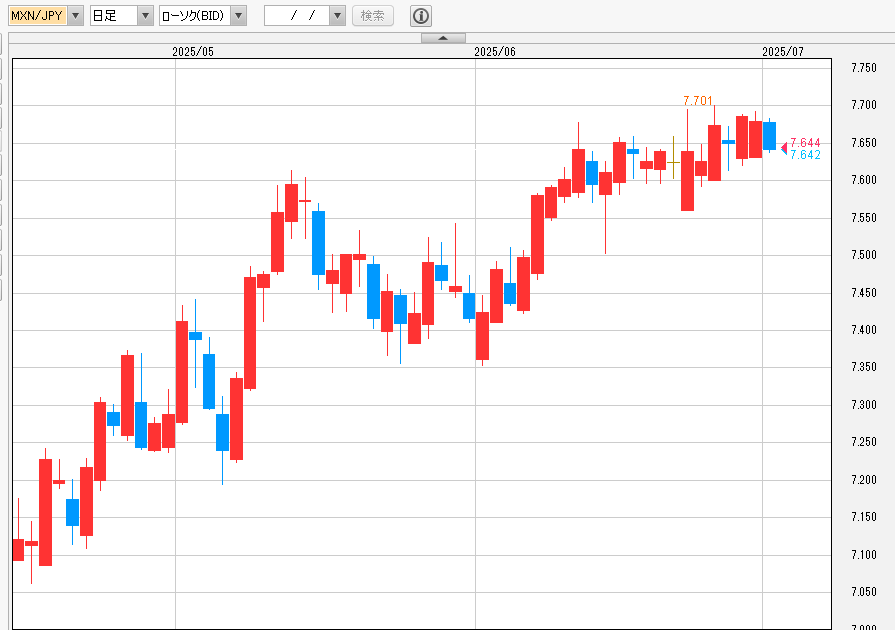Collapse the toolbar using the small up-triangle button
895x630 pixels.
tap(443, 38)
